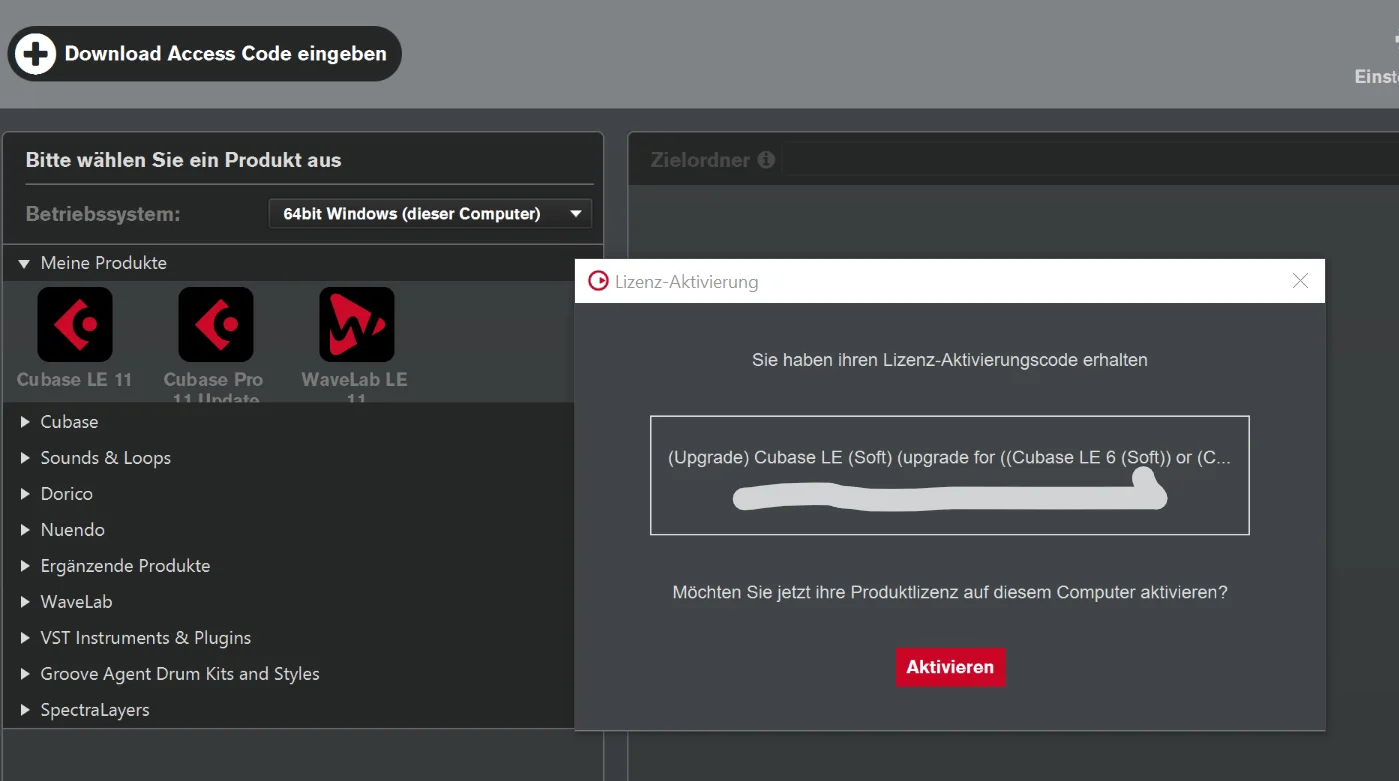
Task: Click the Zielordner path field
Action: (x=1090, y=160)
